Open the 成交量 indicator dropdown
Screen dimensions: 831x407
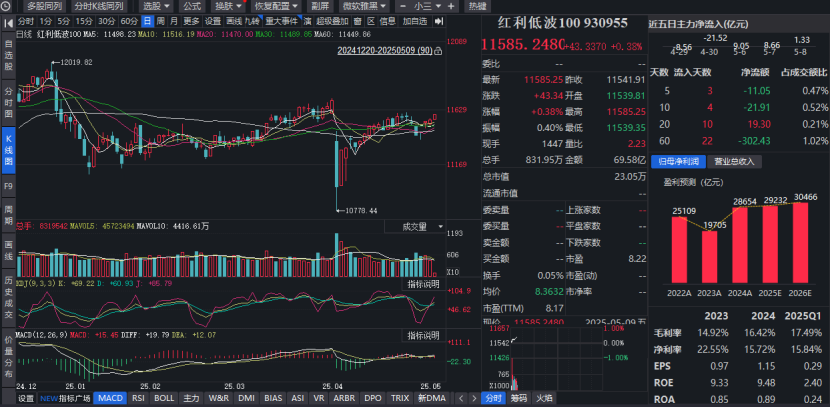point(415,227)
